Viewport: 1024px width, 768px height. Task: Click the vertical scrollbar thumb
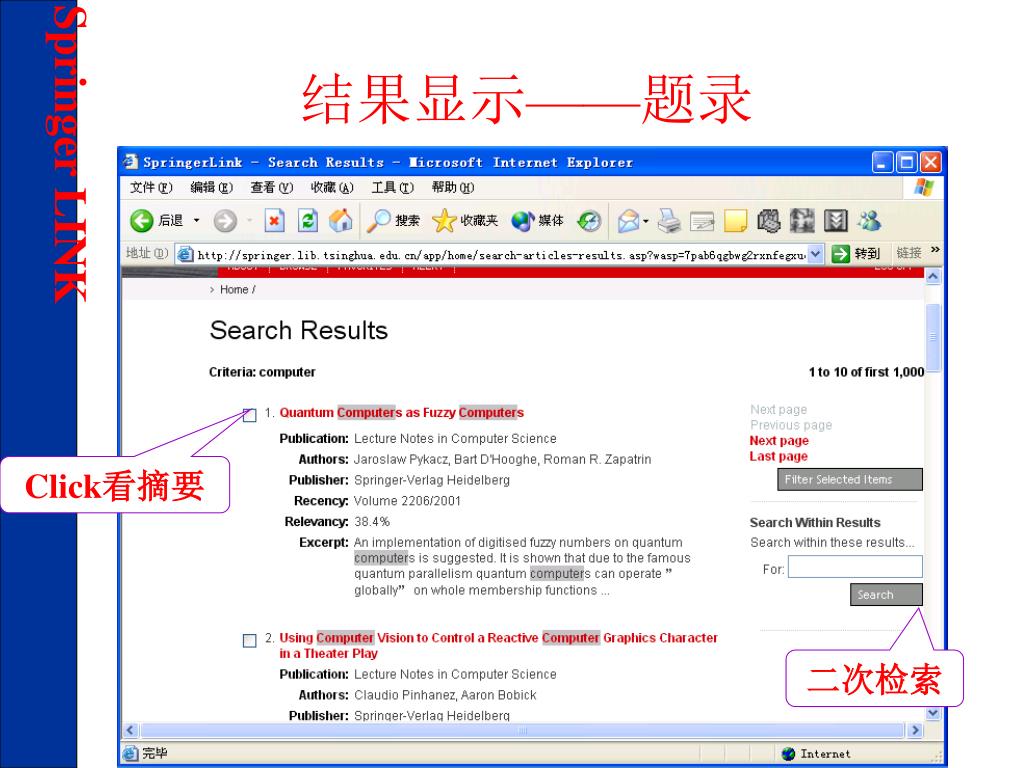click(x=933, y=338)
